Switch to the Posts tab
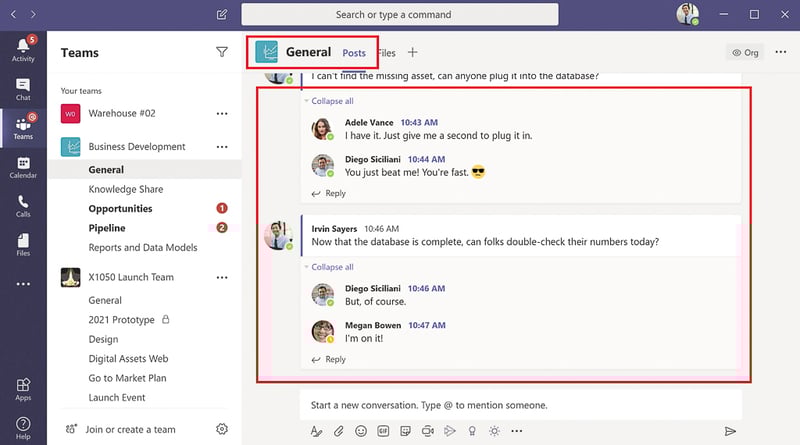This screenshot has width=800, height=445. 354,53
